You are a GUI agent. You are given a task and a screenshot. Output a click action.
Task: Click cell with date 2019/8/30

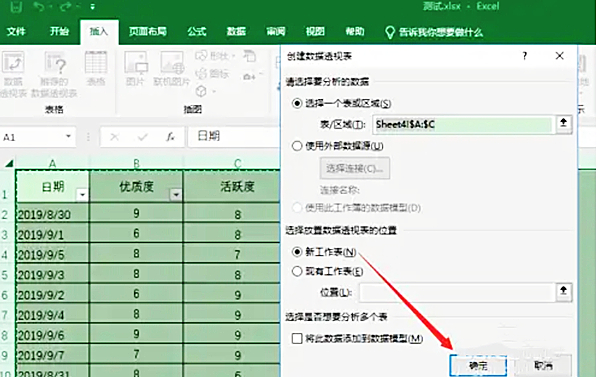[53, 214]
